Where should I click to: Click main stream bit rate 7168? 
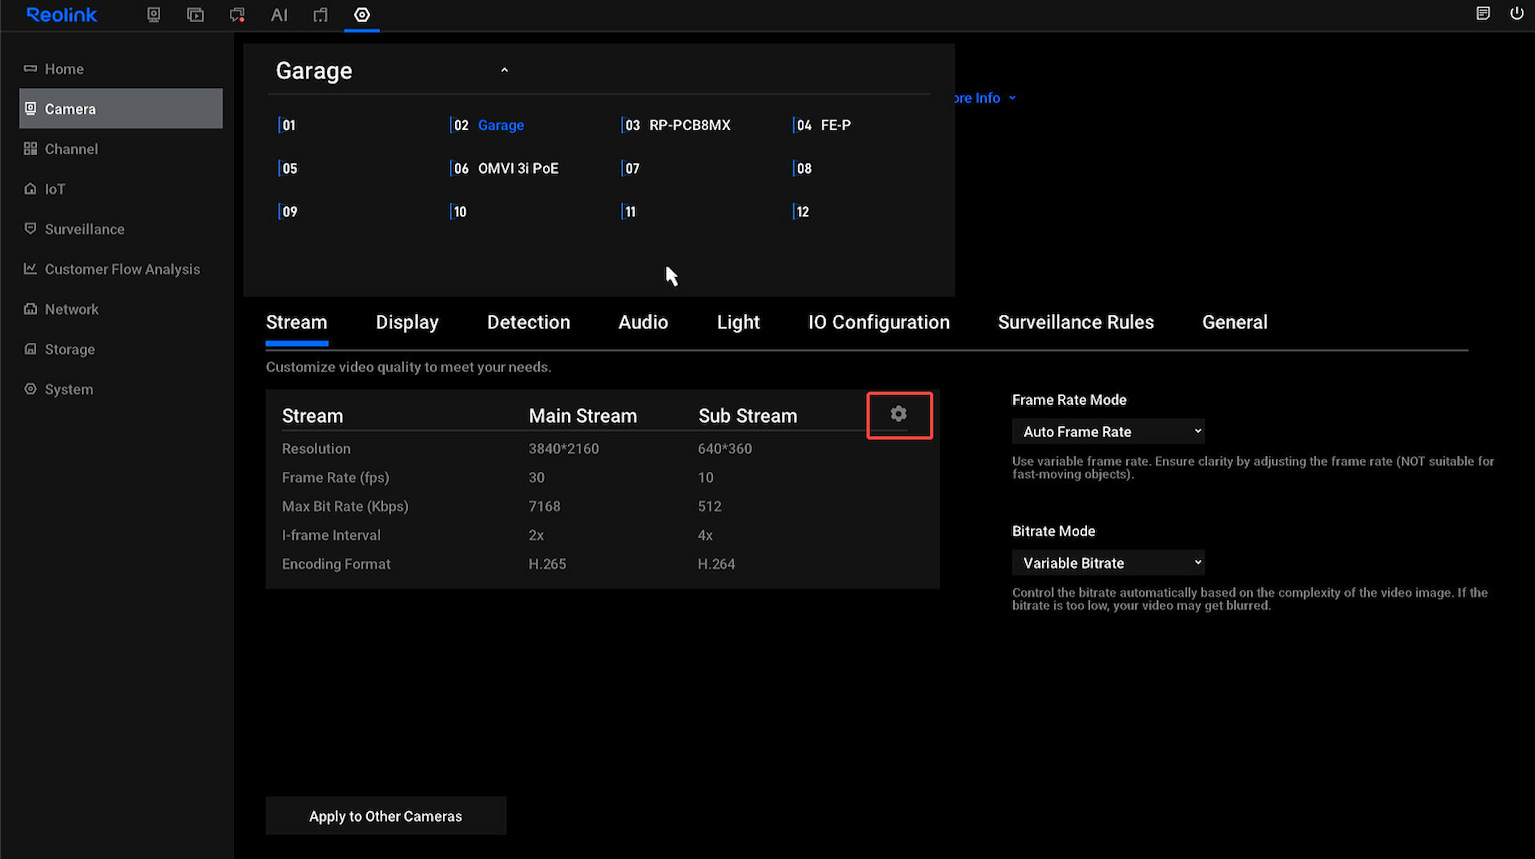click(545, 506)
